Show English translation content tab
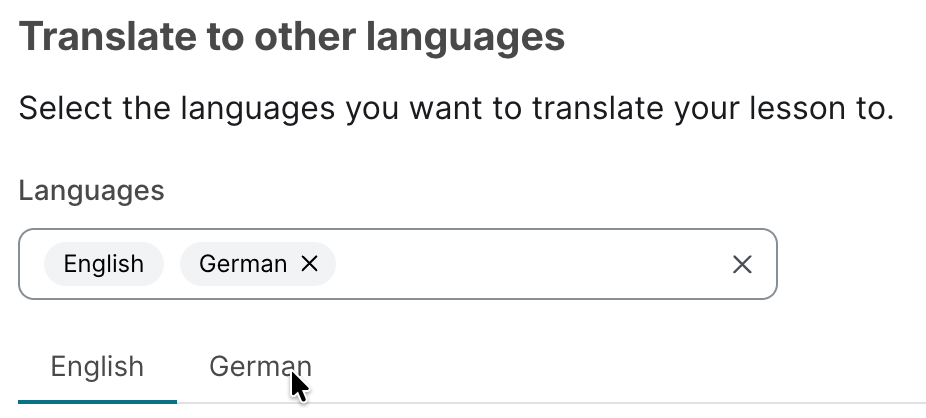926x418 pixels. click(x=97, y=367)
